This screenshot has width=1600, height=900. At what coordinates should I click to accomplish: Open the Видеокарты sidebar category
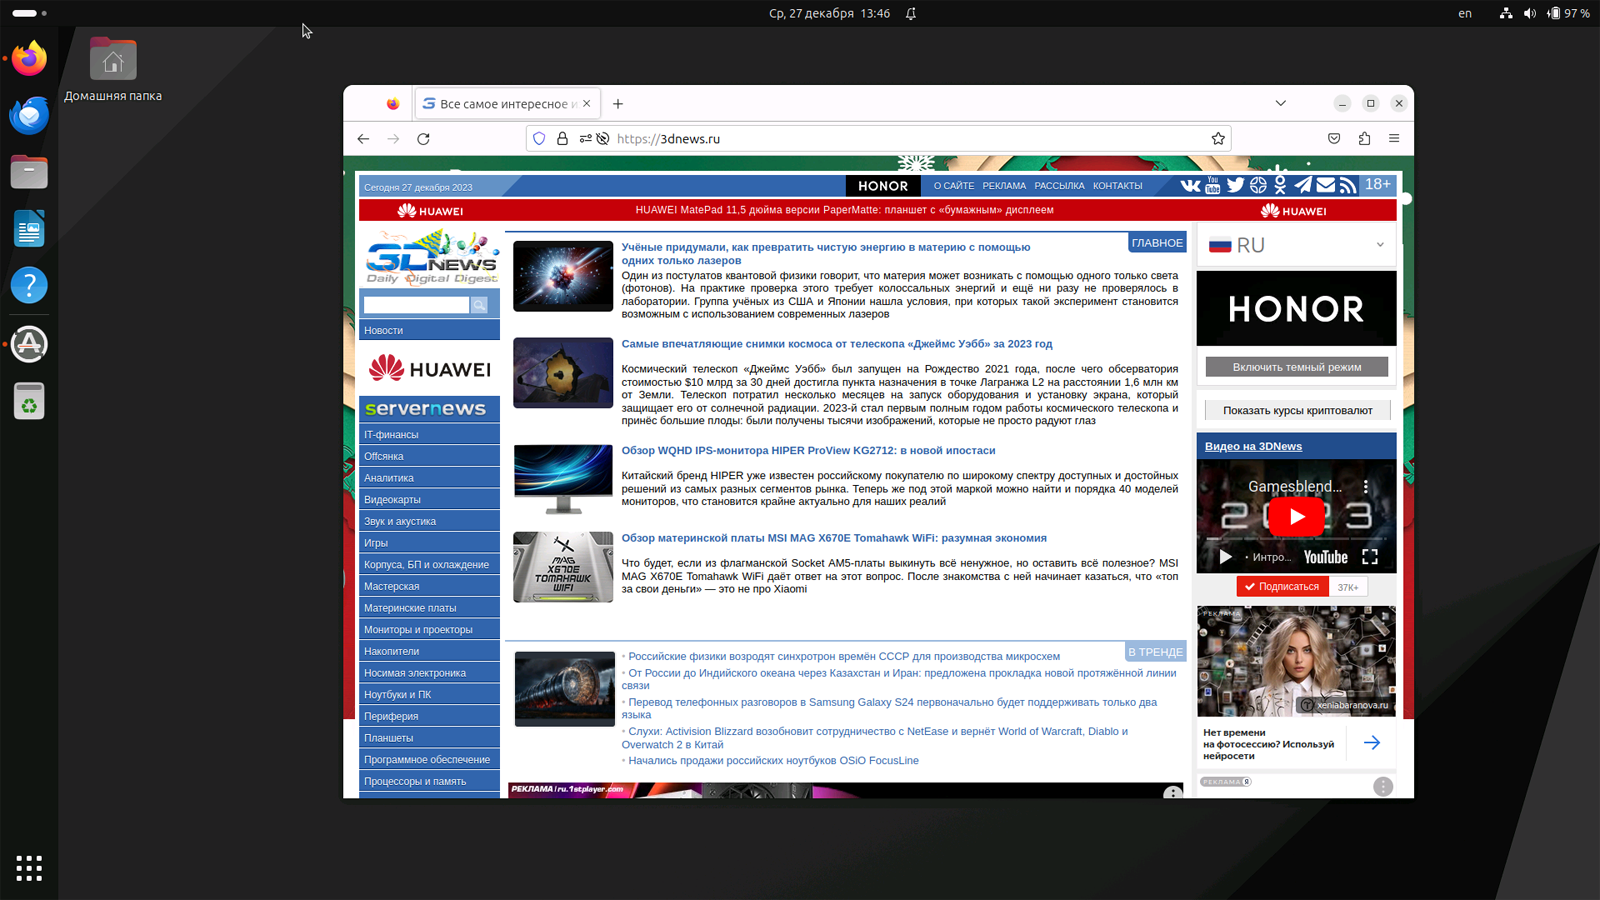(429, 499)
